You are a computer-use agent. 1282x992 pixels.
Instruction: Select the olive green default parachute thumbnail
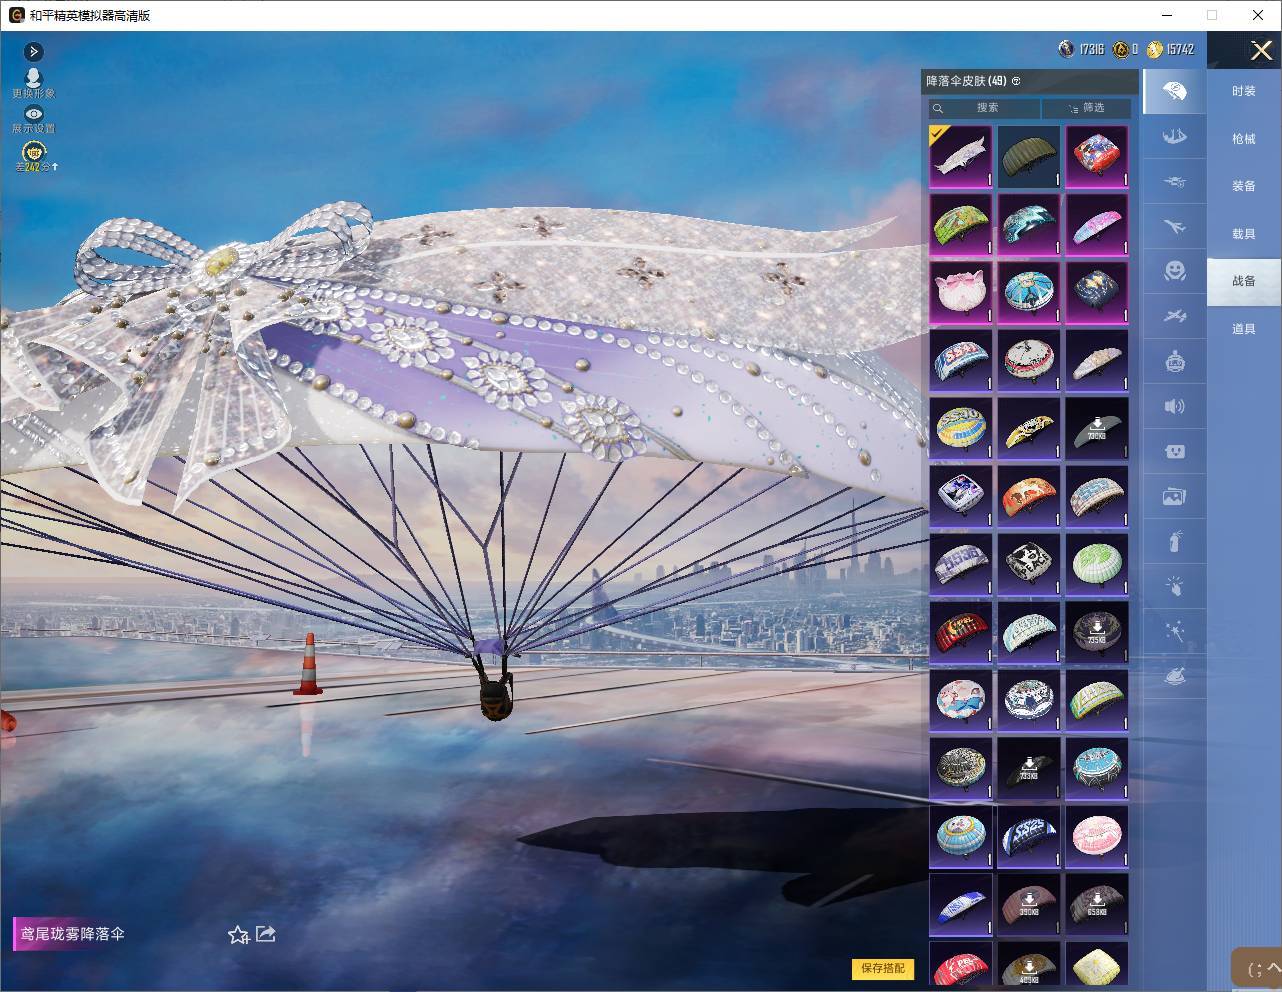coord(1029,157)
